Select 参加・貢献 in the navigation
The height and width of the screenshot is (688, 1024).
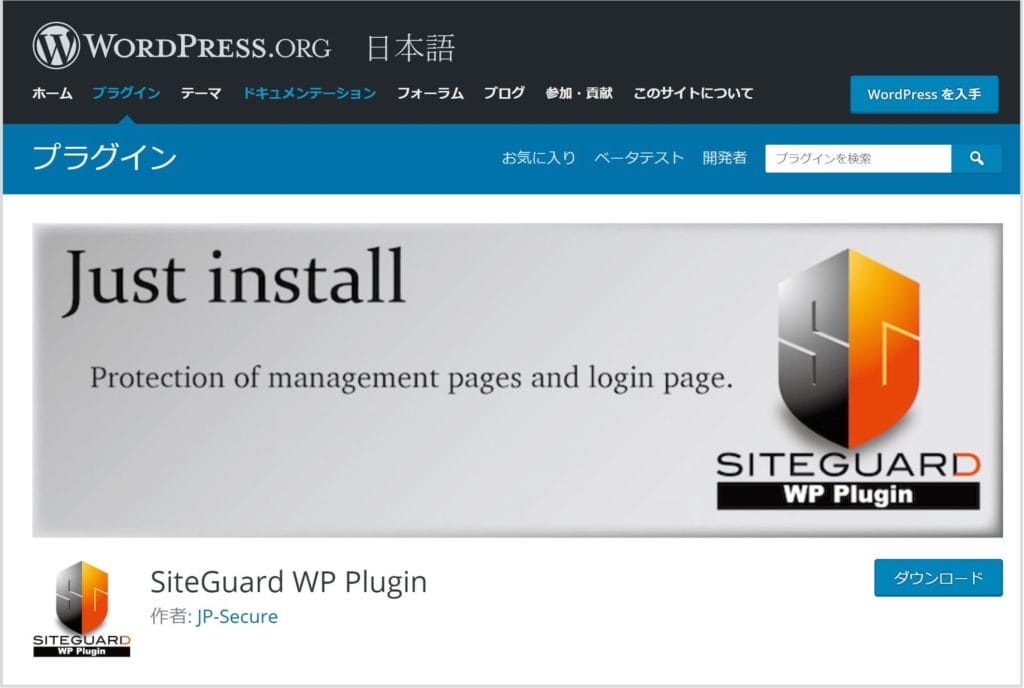(579, 93)
